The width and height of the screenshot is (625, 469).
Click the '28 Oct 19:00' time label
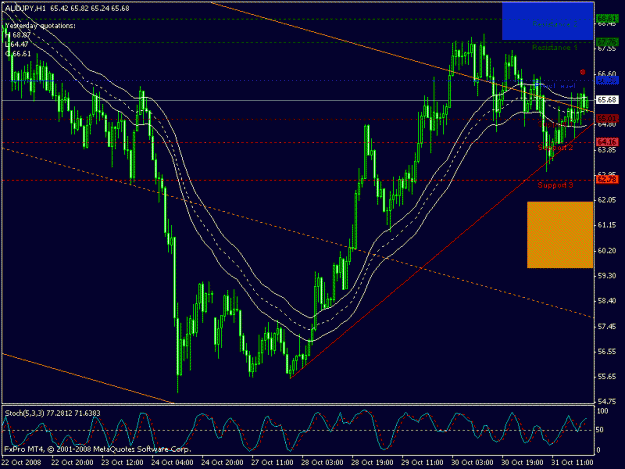pos(372,462)
